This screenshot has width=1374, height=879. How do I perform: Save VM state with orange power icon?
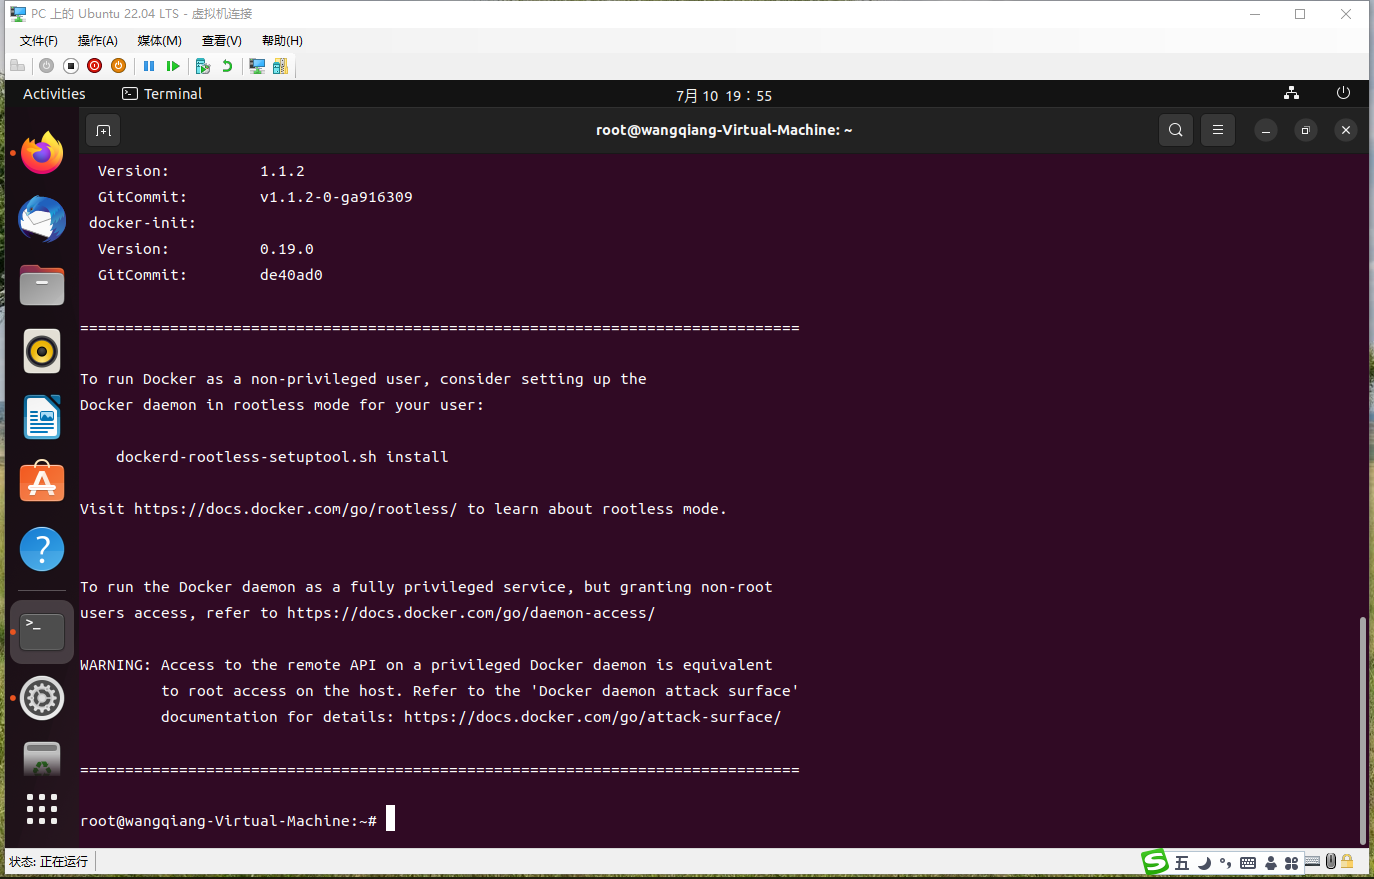pos(118,66)
